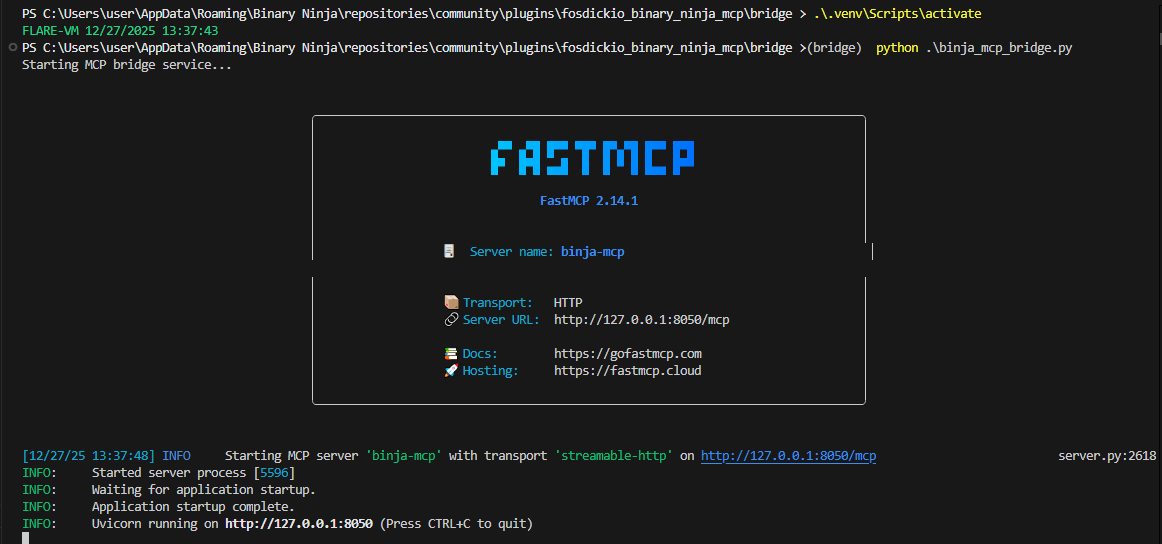Screen dimensions: 1162x544
Task: Click the binja-mcp server name in banner
Action: click(592, 252)
